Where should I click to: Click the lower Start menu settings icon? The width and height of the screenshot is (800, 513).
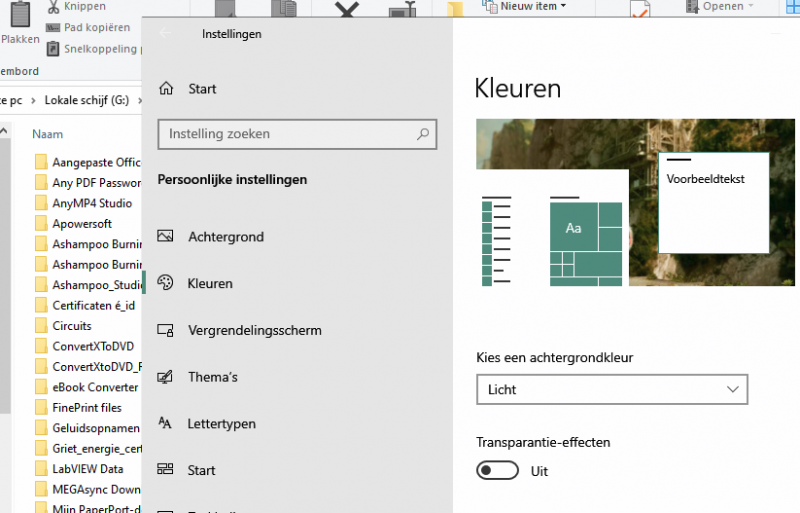point(166,470)
